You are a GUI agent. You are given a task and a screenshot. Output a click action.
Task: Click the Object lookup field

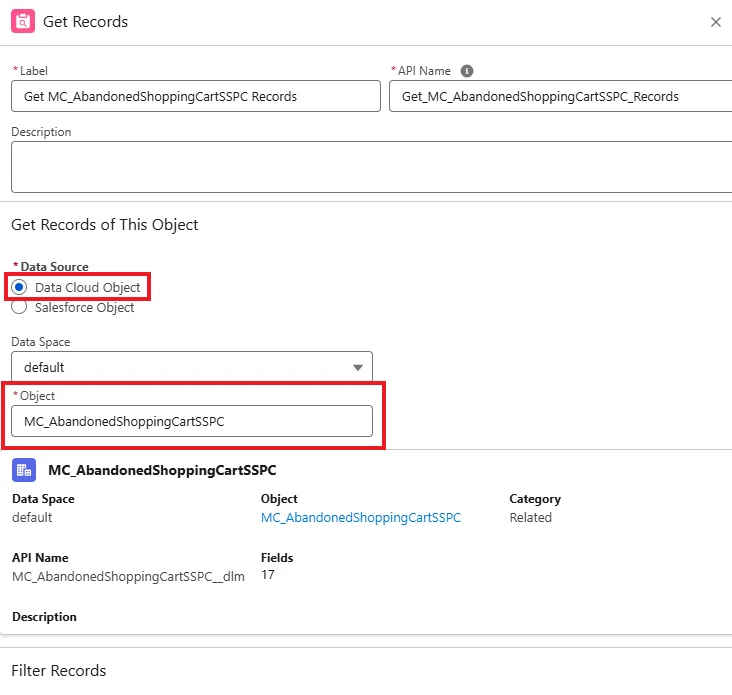click(192, 421)
